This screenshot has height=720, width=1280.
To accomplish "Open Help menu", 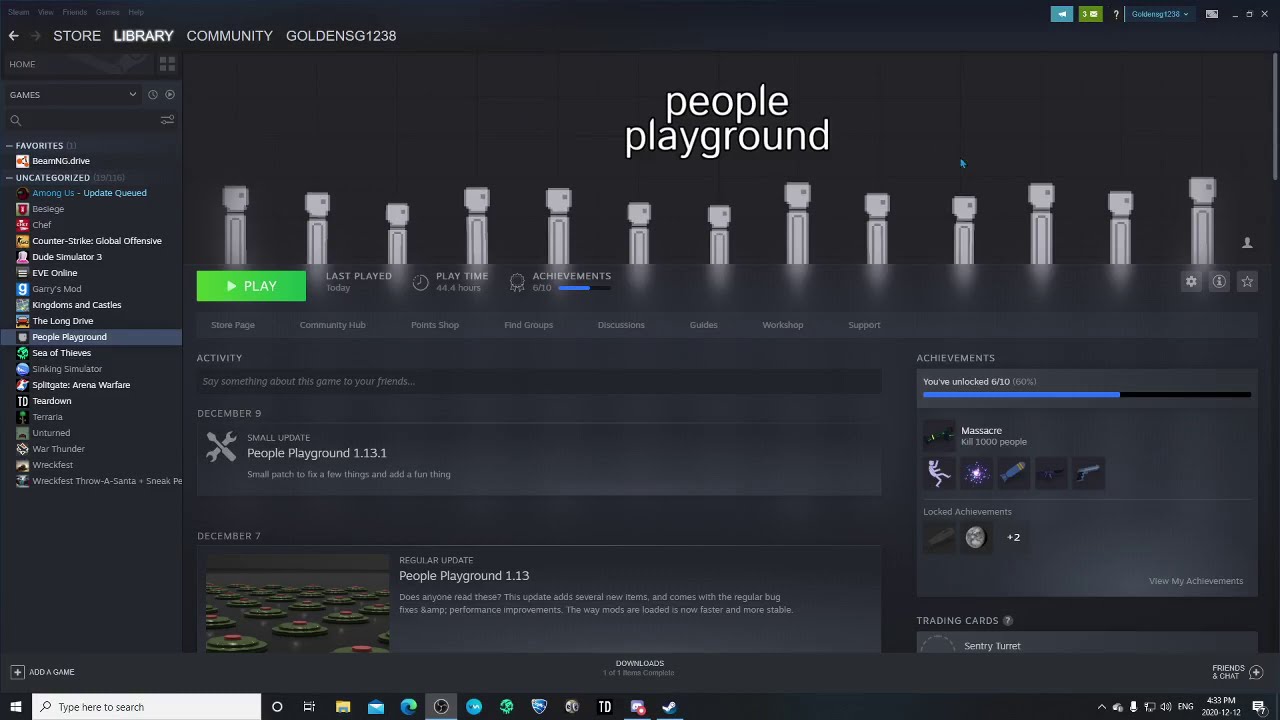I will 136,12.
